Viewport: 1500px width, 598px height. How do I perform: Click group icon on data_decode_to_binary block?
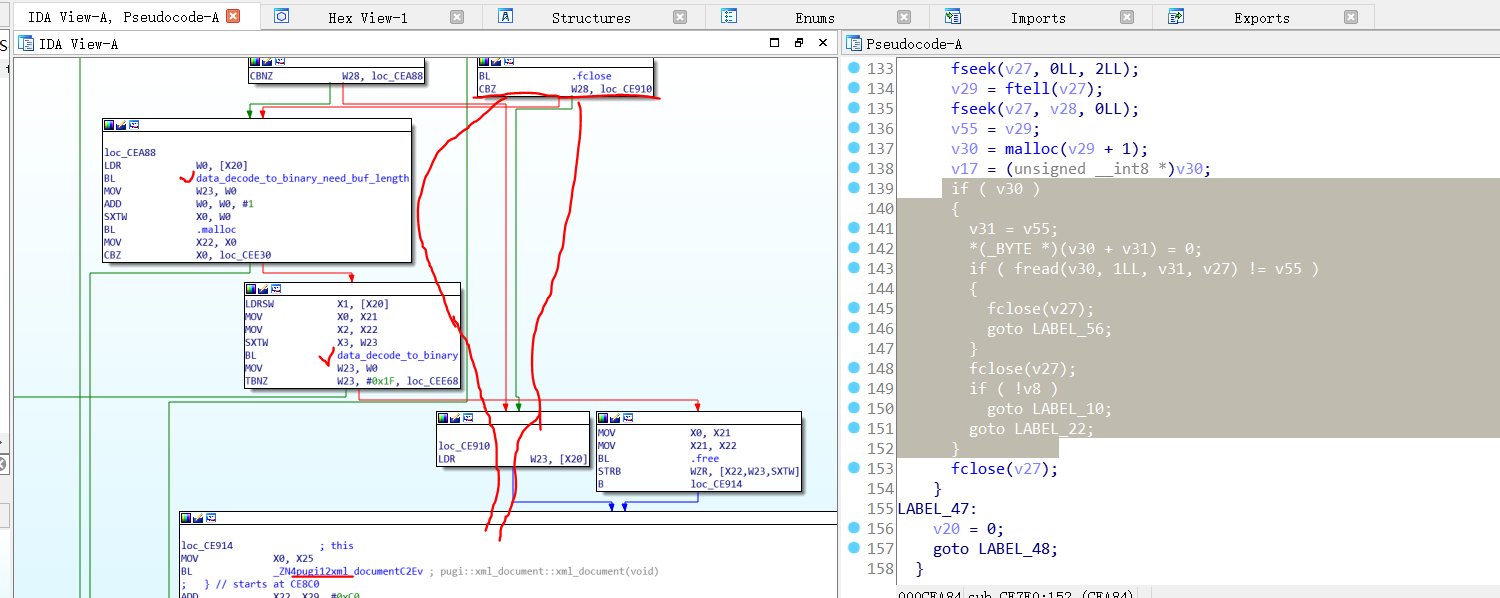(x=275, y=288)
